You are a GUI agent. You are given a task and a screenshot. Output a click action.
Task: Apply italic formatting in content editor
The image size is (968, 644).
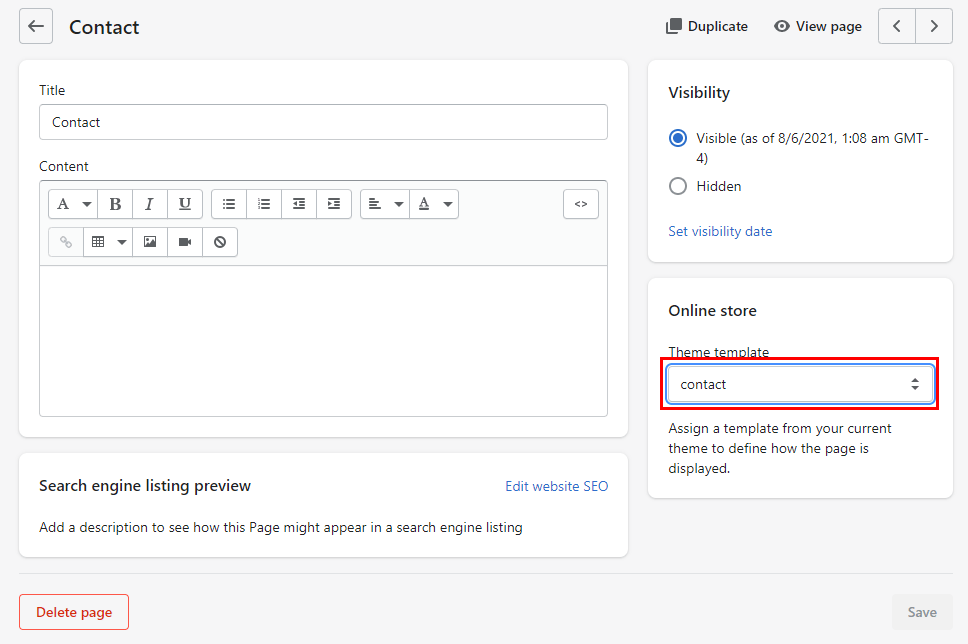(x=149, y=204)
